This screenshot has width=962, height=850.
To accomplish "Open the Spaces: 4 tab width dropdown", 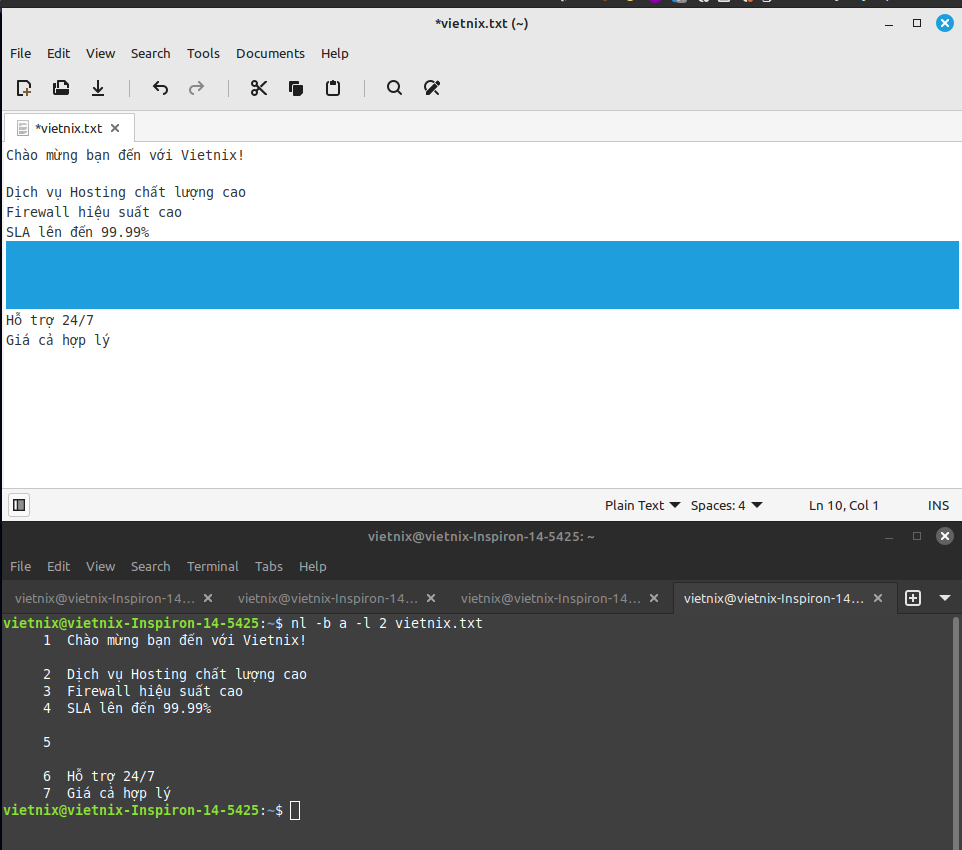I will (x=726, y=505).
